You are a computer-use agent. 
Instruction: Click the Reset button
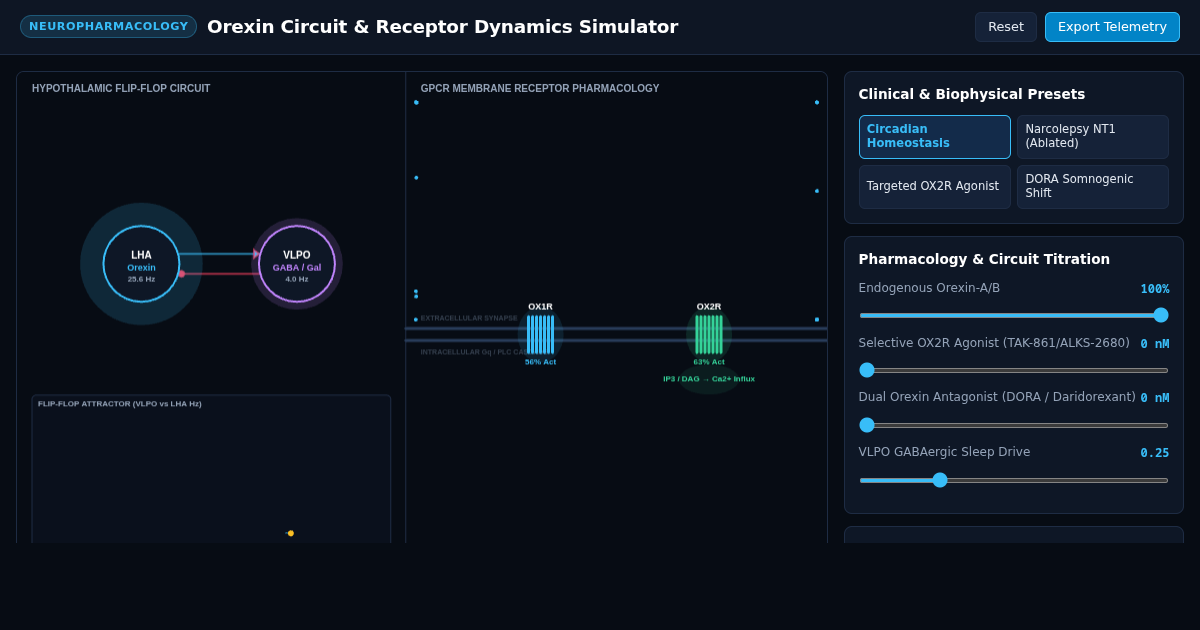pyautogui.click(x=1005, y=27)
